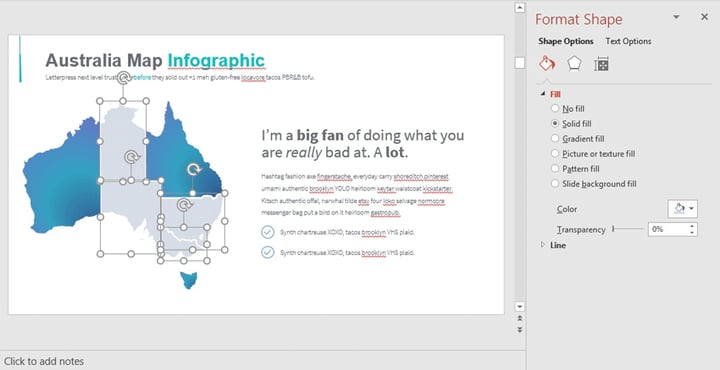720x370 pixels.
Task: Click the vertical scrollbar thumb
Action: [520, 63]
